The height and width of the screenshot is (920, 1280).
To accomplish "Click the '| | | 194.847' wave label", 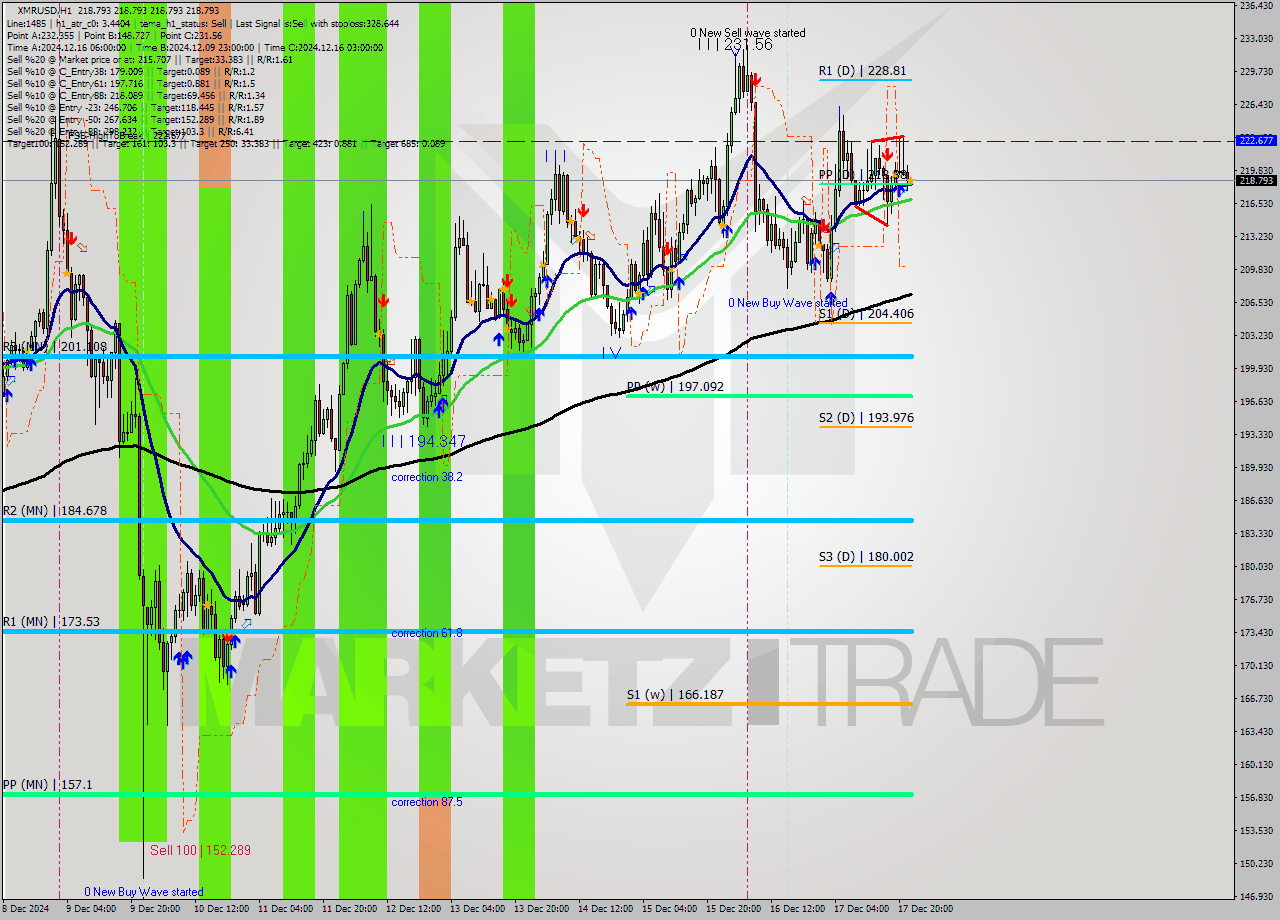I will coord(425,441).
